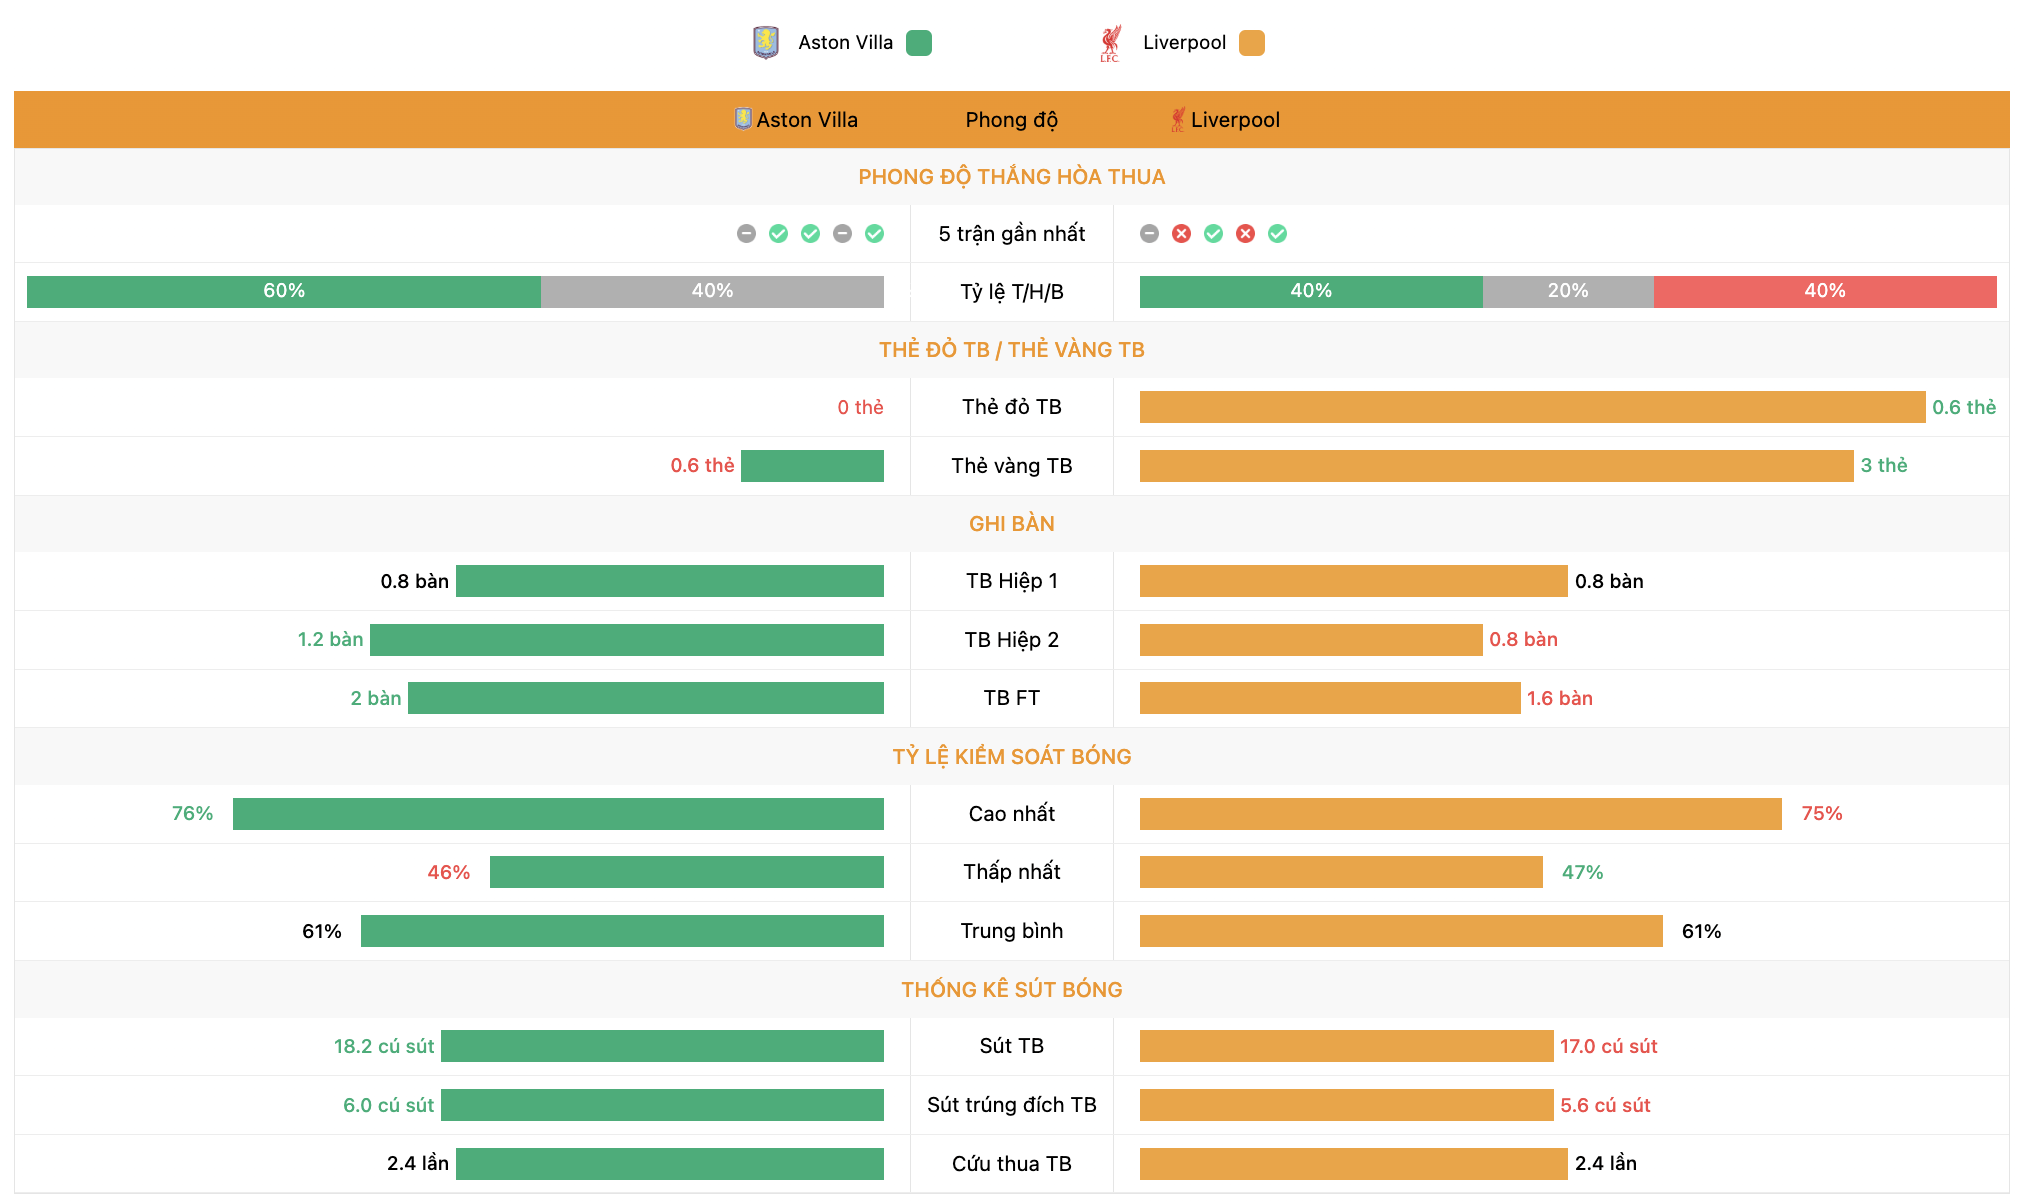Click the Aston Villa 60% win bar
Screen dimensions: 2020x1204
284,292
